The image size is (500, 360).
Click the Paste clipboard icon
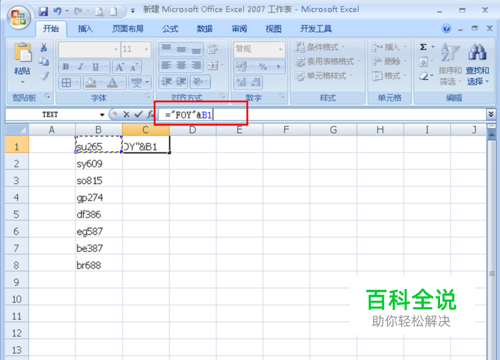click(23, 53)
